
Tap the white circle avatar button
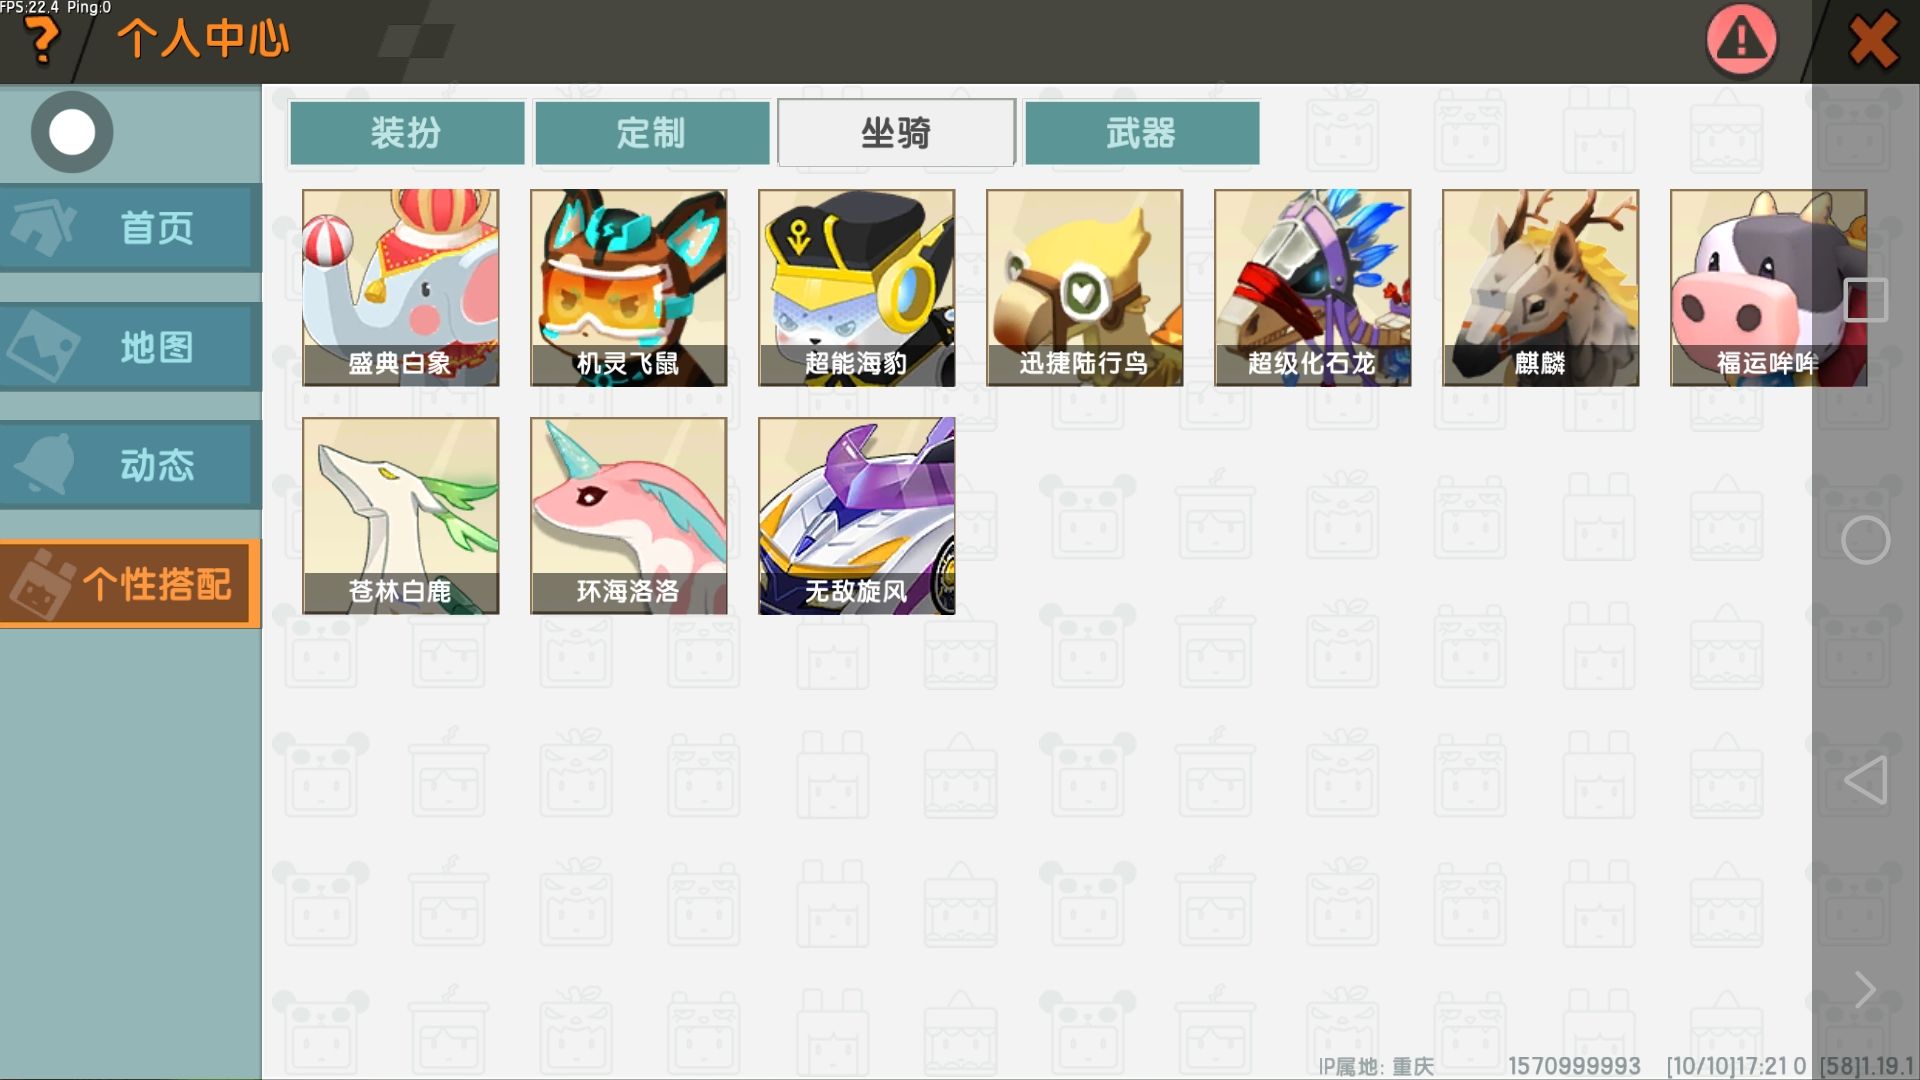point(72,132)
